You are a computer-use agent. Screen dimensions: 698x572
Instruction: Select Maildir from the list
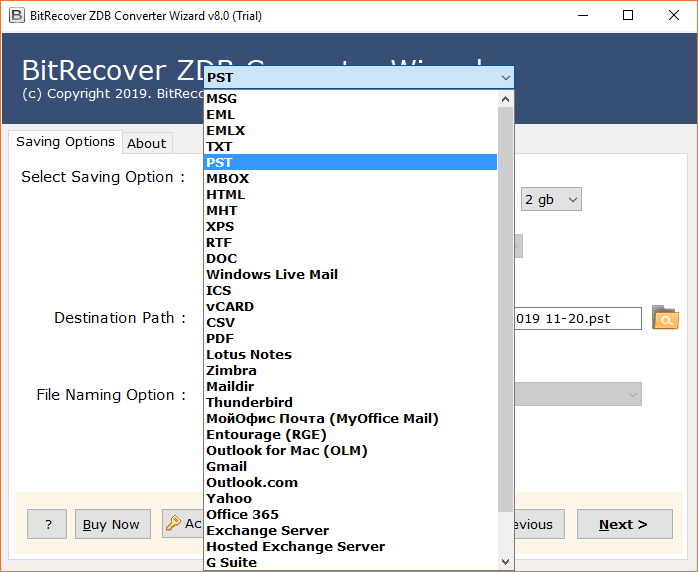click(350, 387)
